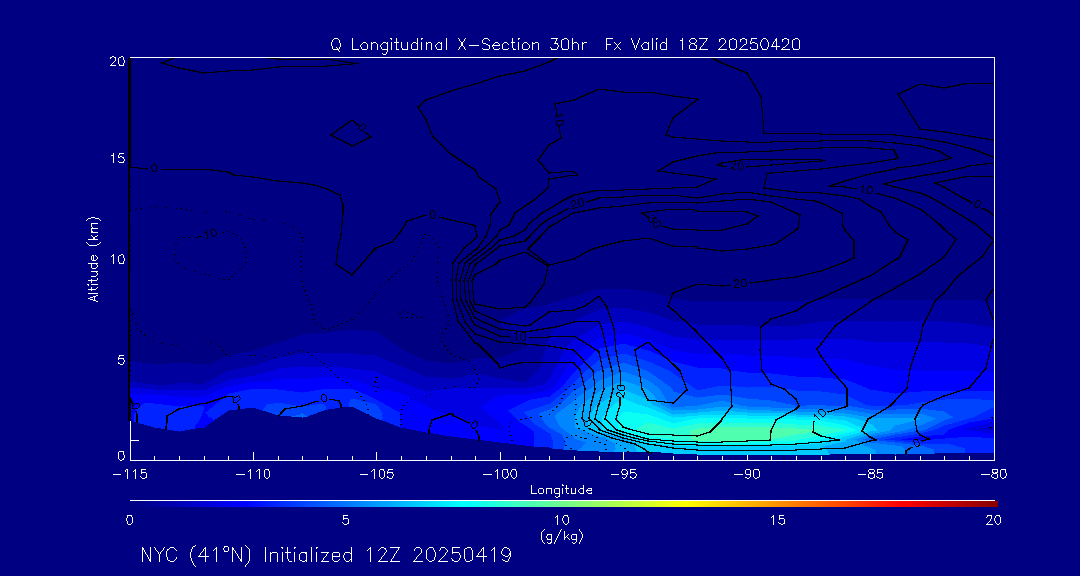Click the 0 tick on the altitude axis
The image size is (1080, 576).
click(119, 455)
